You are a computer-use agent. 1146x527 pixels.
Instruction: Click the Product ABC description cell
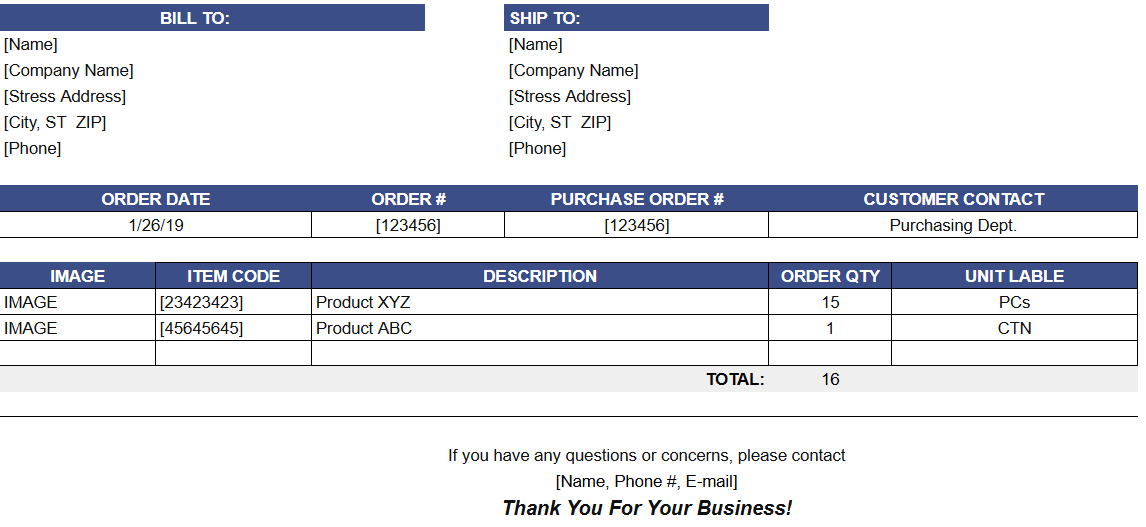[364, 328]
